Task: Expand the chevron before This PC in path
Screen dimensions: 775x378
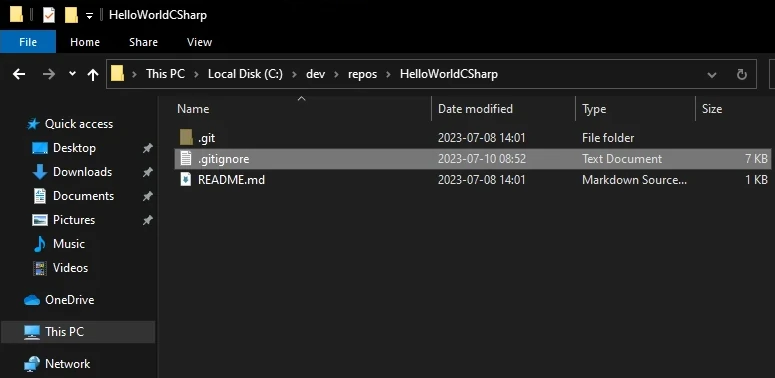Action: click(134, 75)
